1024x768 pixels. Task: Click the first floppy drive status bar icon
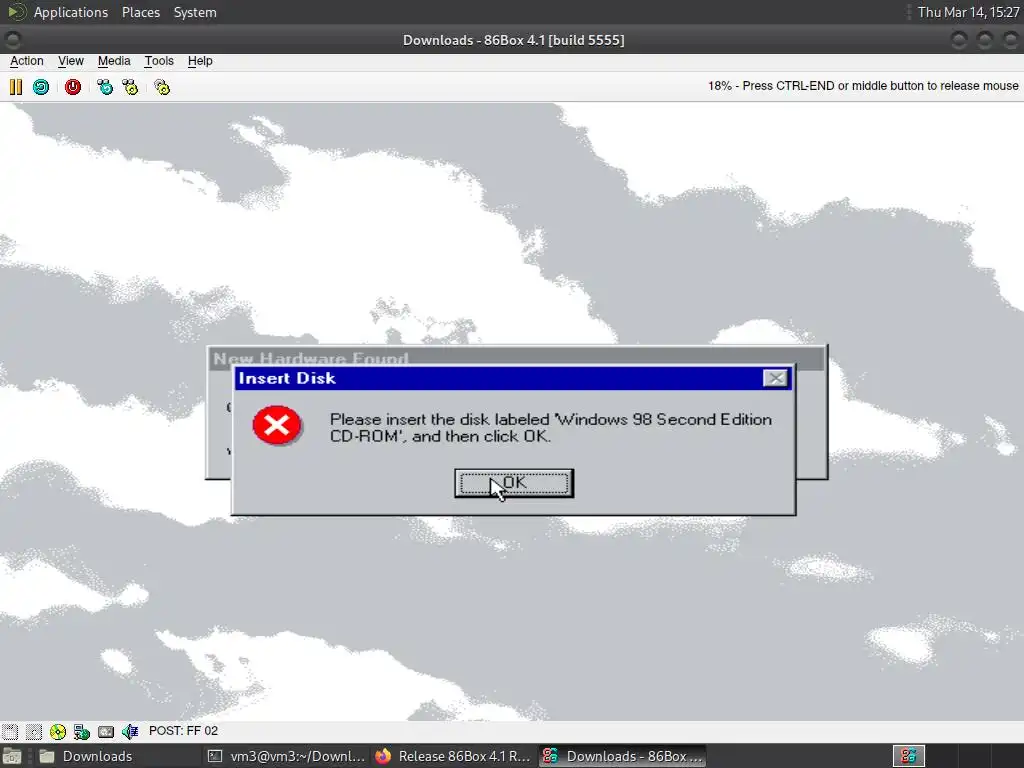[10, 731]
